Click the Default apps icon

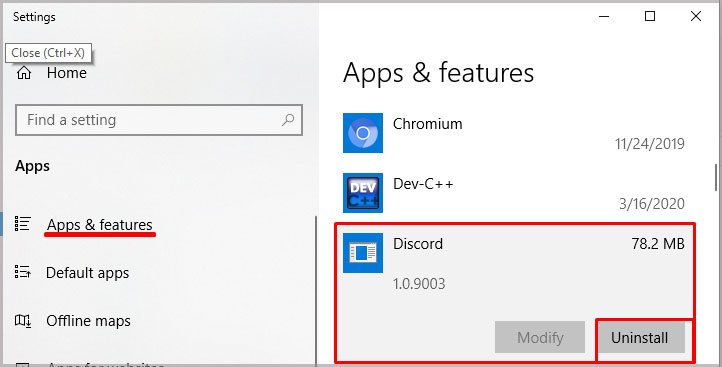click(x=23, y=272)
